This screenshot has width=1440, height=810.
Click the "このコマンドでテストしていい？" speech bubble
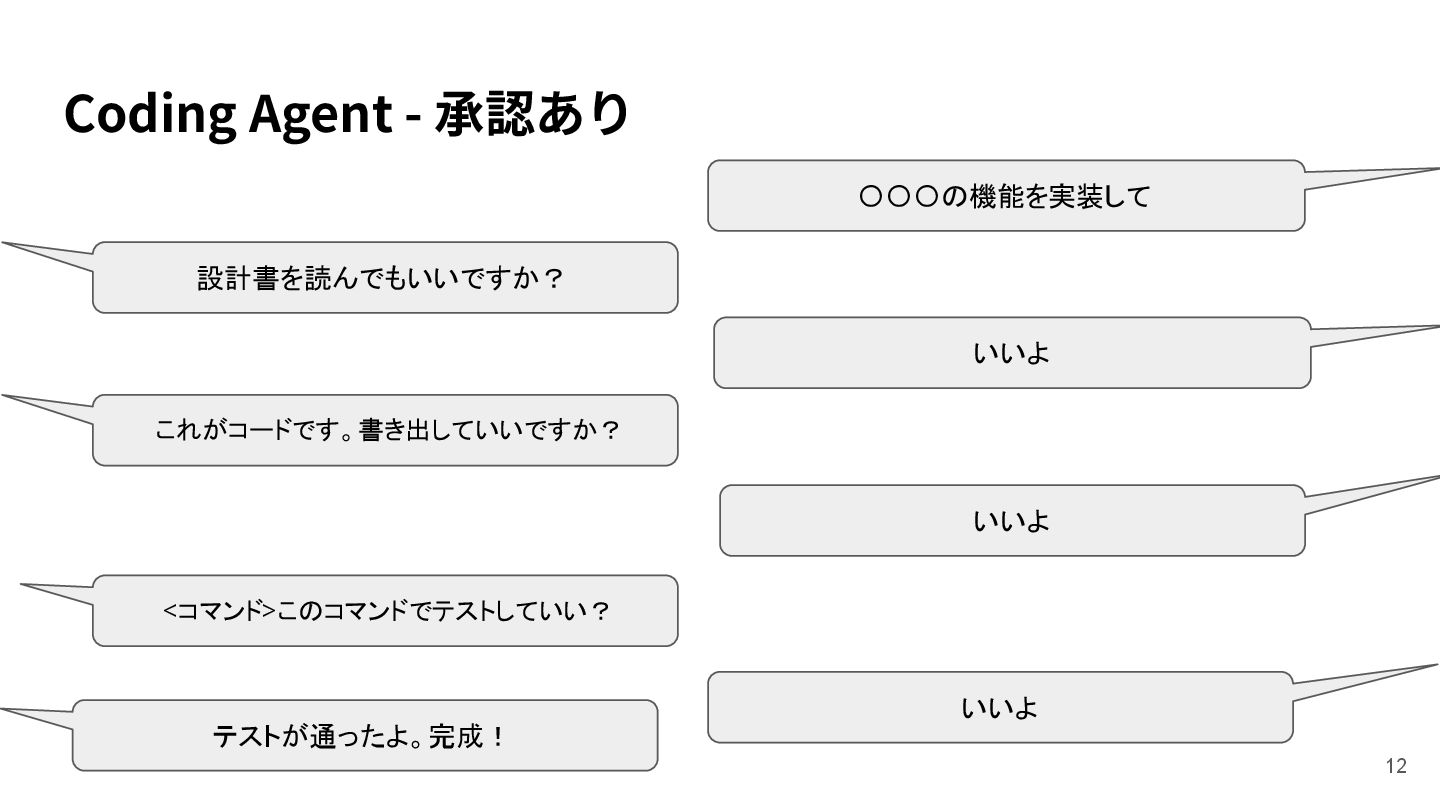pos(385,610)
